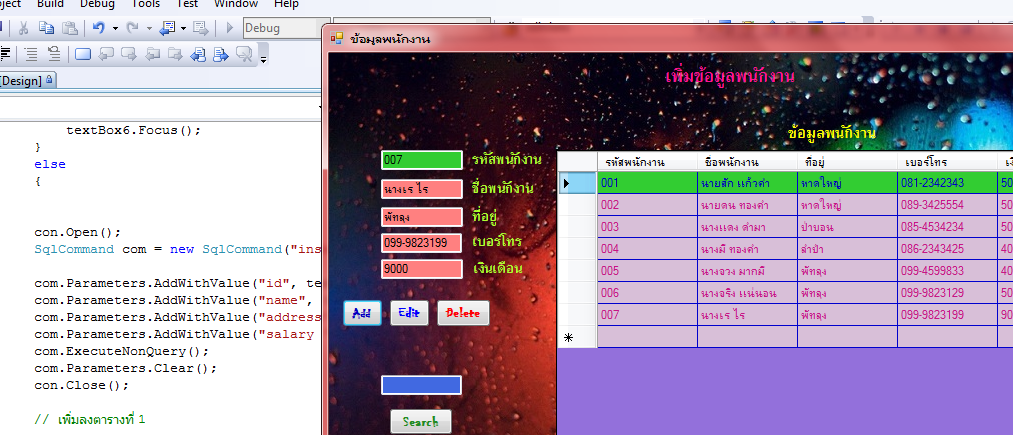Viewport: 1013px width, 435px height.
Task: Open the Test menu
Action: click(187, 5)
